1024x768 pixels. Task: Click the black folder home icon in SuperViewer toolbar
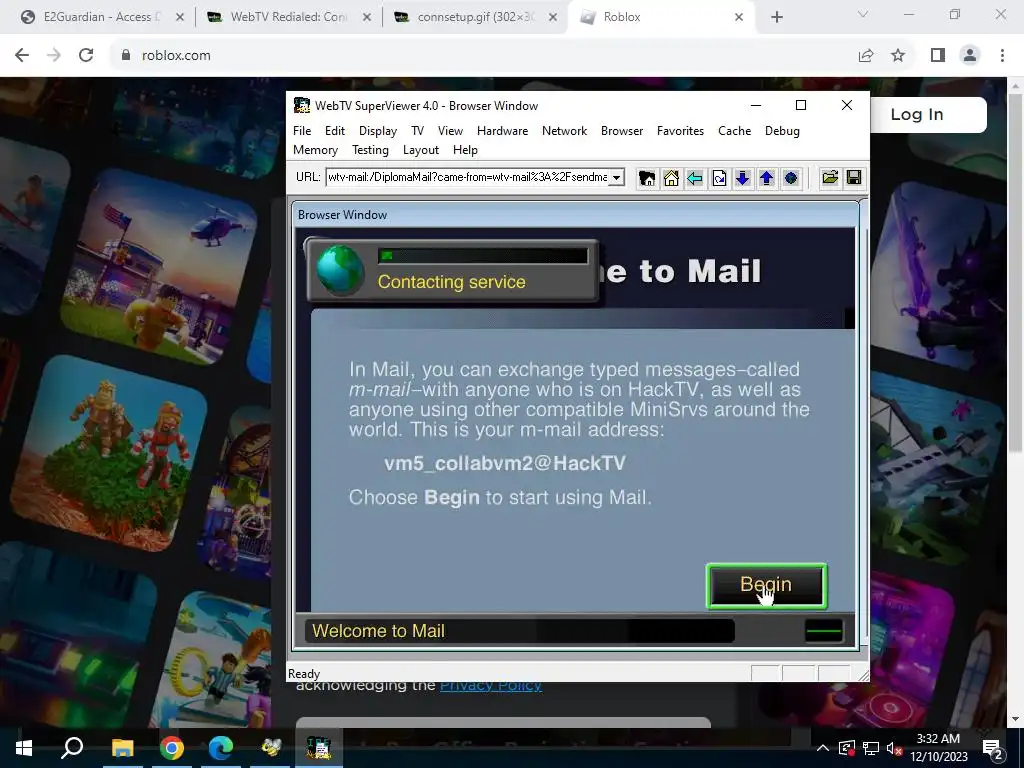coord(647,178)
